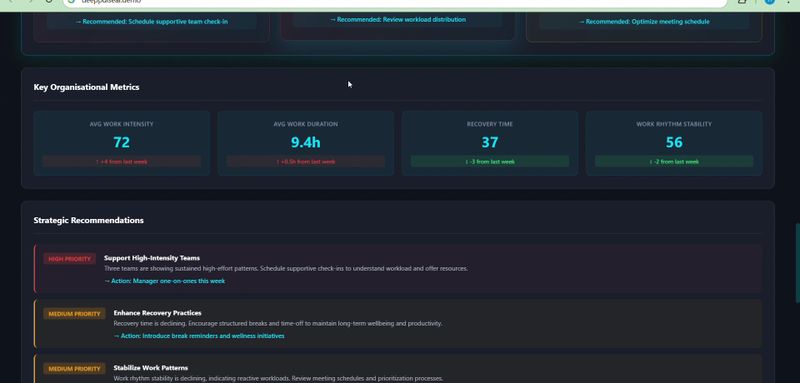This screenshot has height=383, width=800.
Task: Click the 'Work rhythm stability is declining' description
Action: (278, 378)
